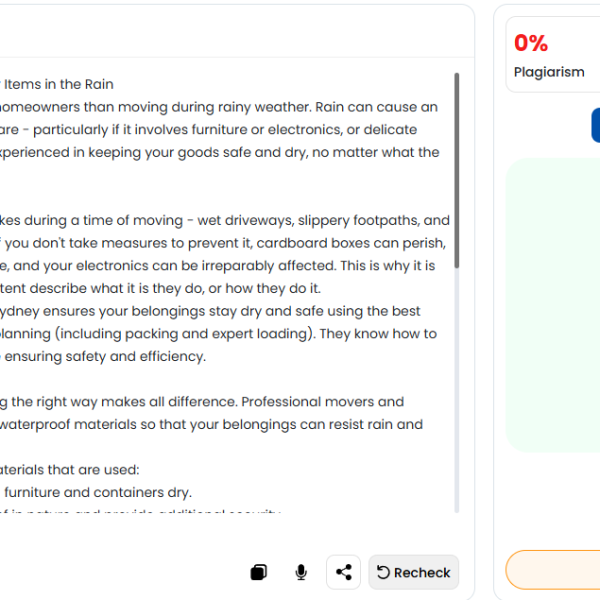Select the red 0% plagiarism score

pyautogui.click(x=531, y=42)
